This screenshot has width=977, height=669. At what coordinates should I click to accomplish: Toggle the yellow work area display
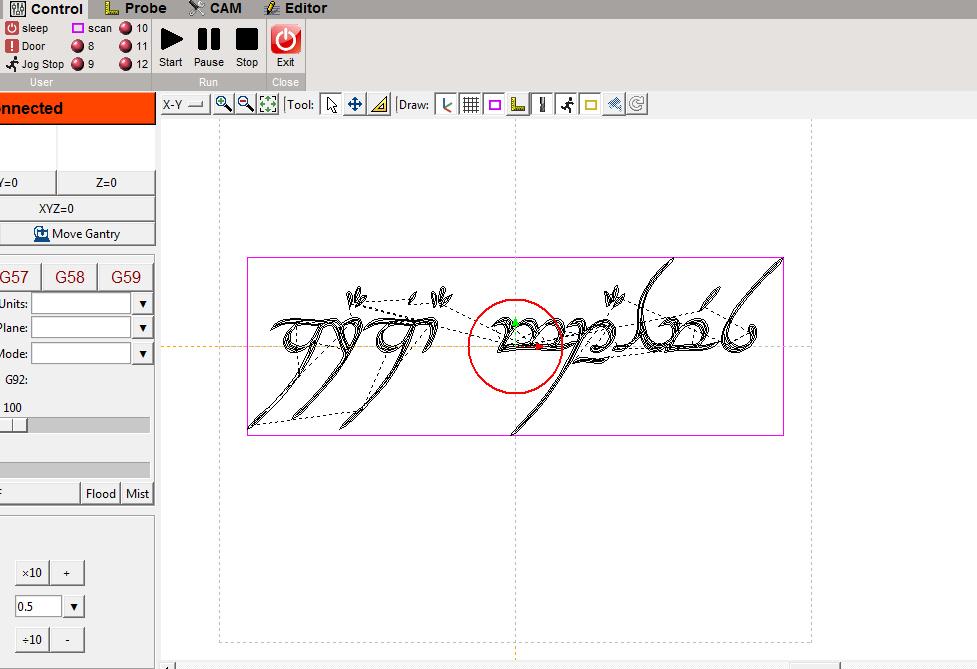591,105
